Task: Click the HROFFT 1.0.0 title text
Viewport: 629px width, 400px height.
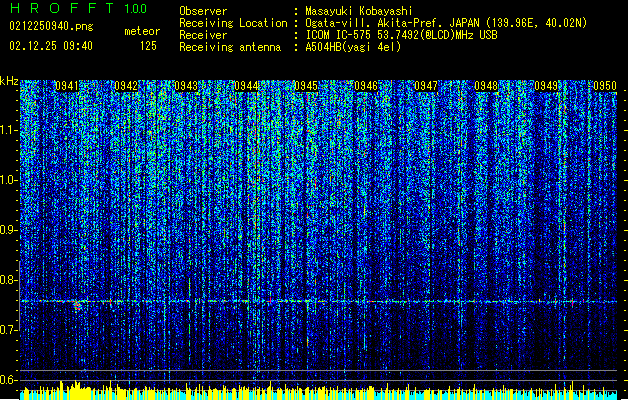Action: click(x=78, y=8)
